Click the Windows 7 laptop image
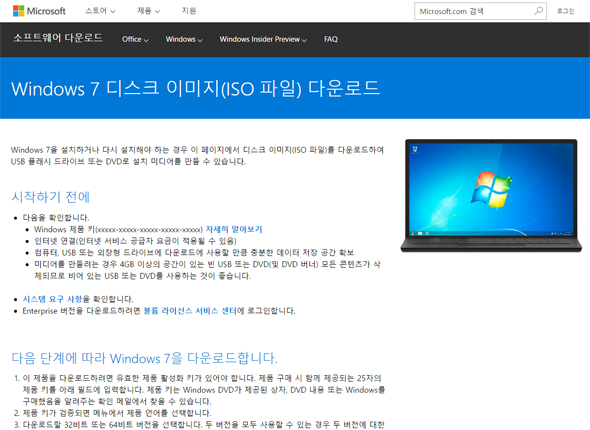 (x=491, y=196)
